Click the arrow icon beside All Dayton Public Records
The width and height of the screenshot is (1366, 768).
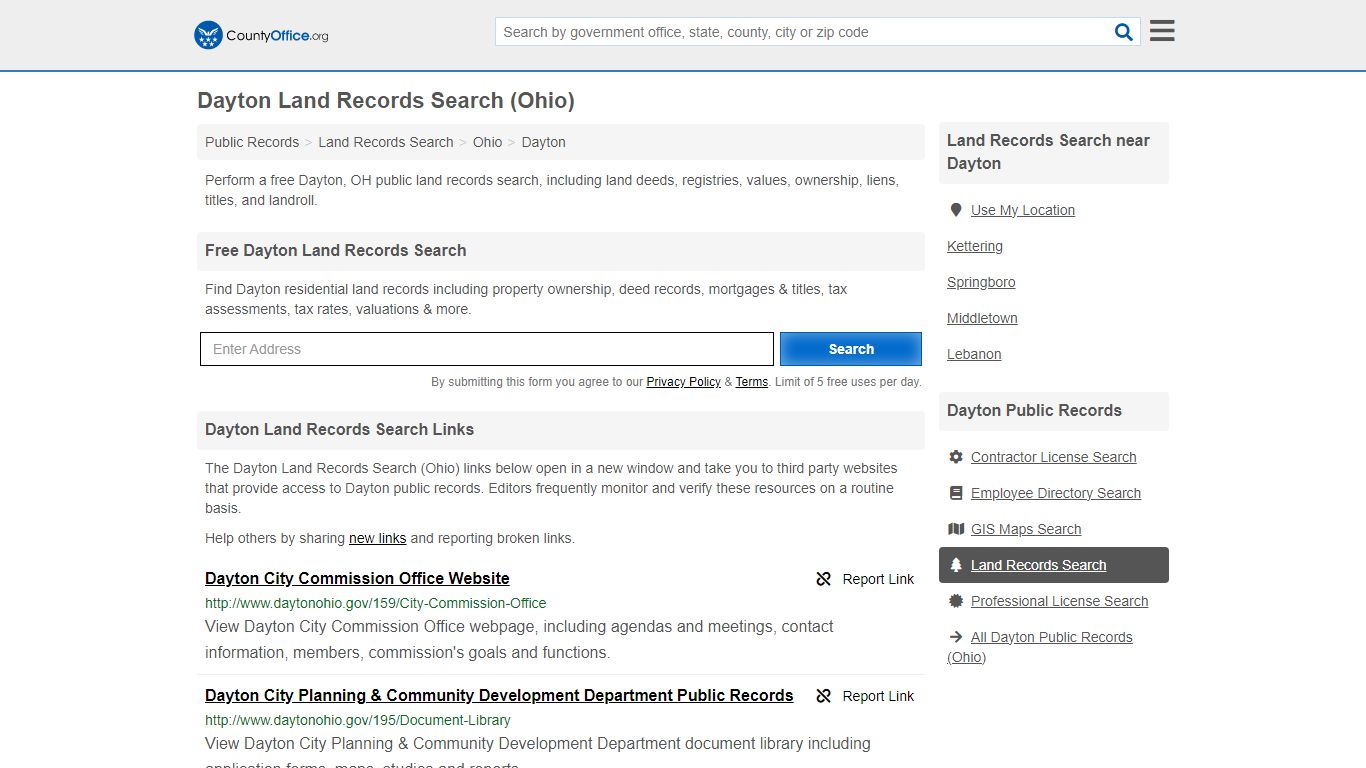coord(956,637)
